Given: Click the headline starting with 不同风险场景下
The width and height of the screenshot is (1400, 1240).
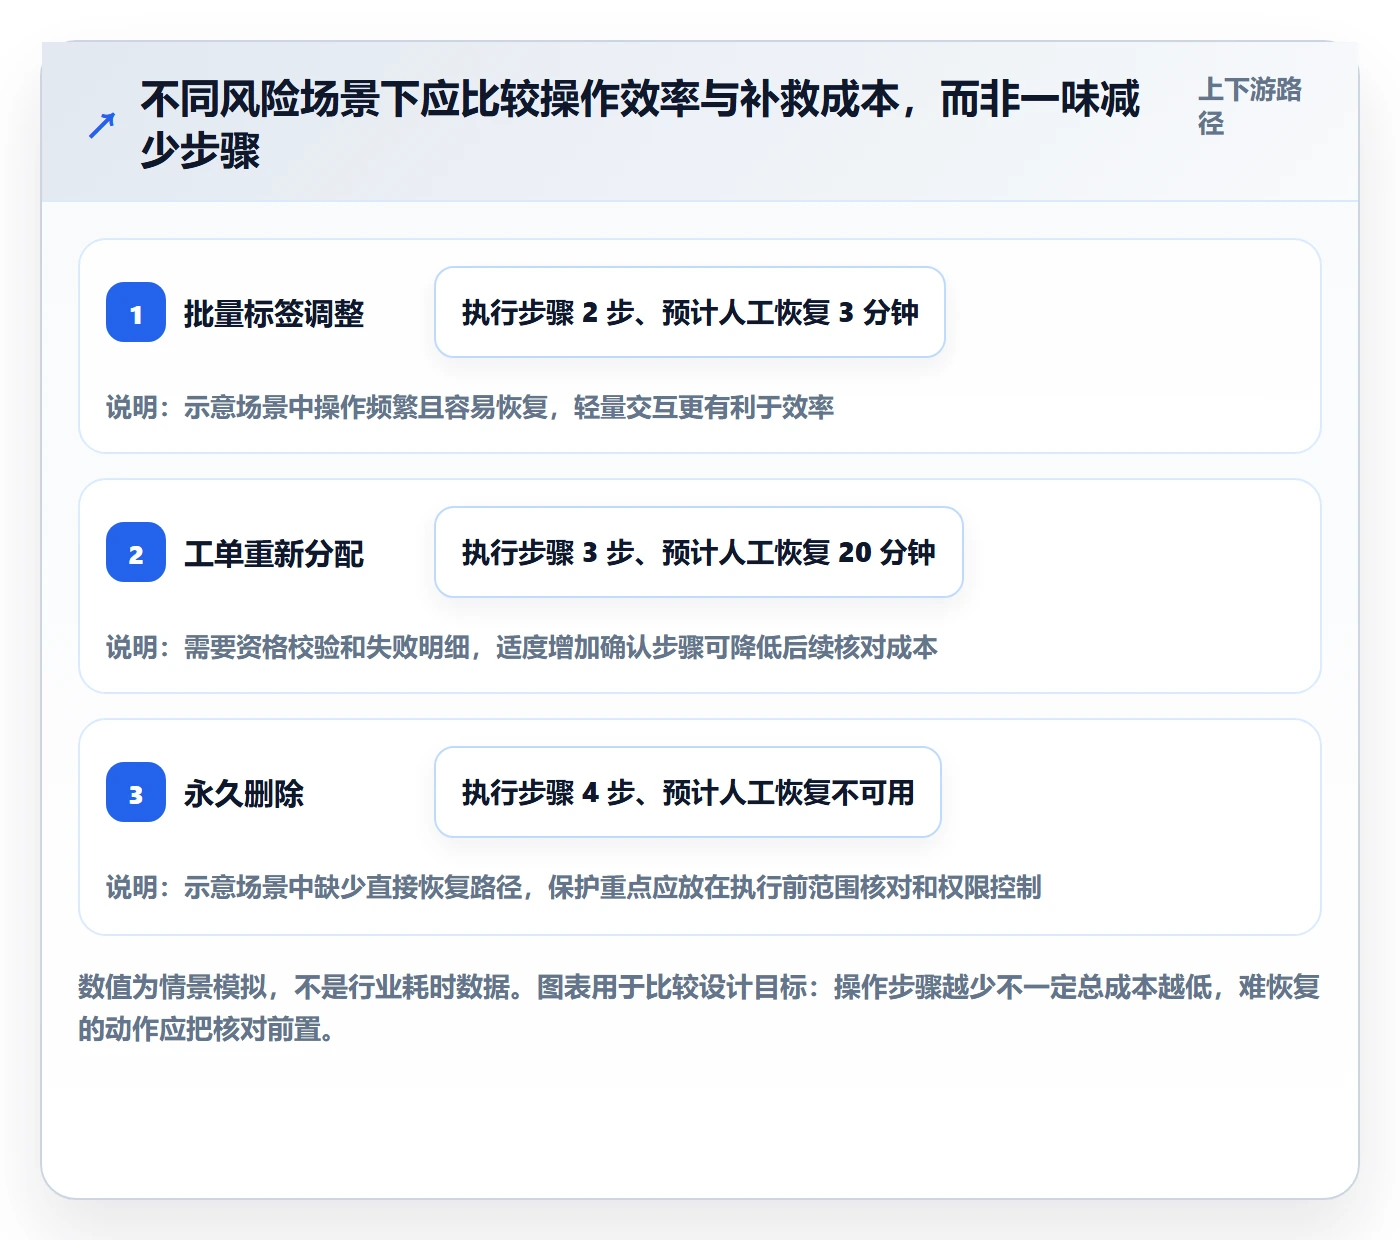Looking at the screenshot, I should click(x=640, y=125).
